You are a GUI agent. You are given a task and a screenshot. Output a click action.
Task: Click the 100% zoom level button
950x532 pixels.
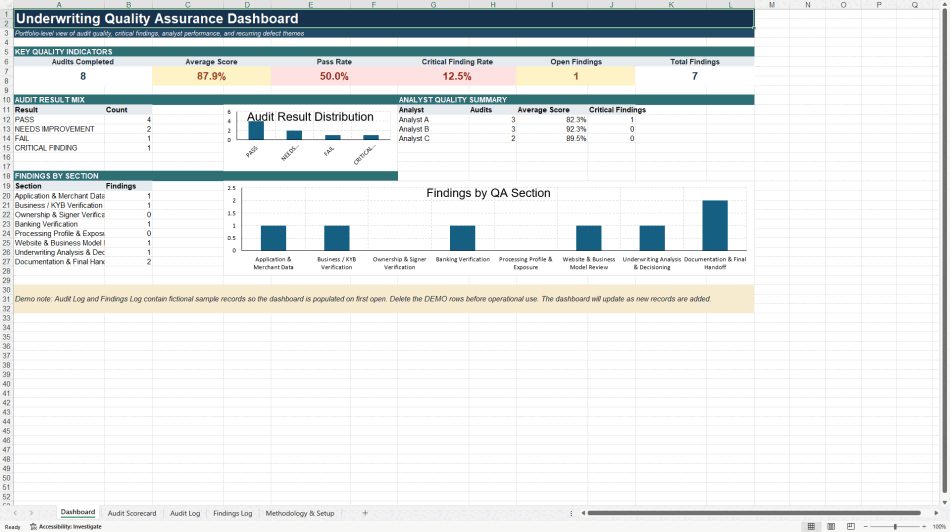click(939, 527)
